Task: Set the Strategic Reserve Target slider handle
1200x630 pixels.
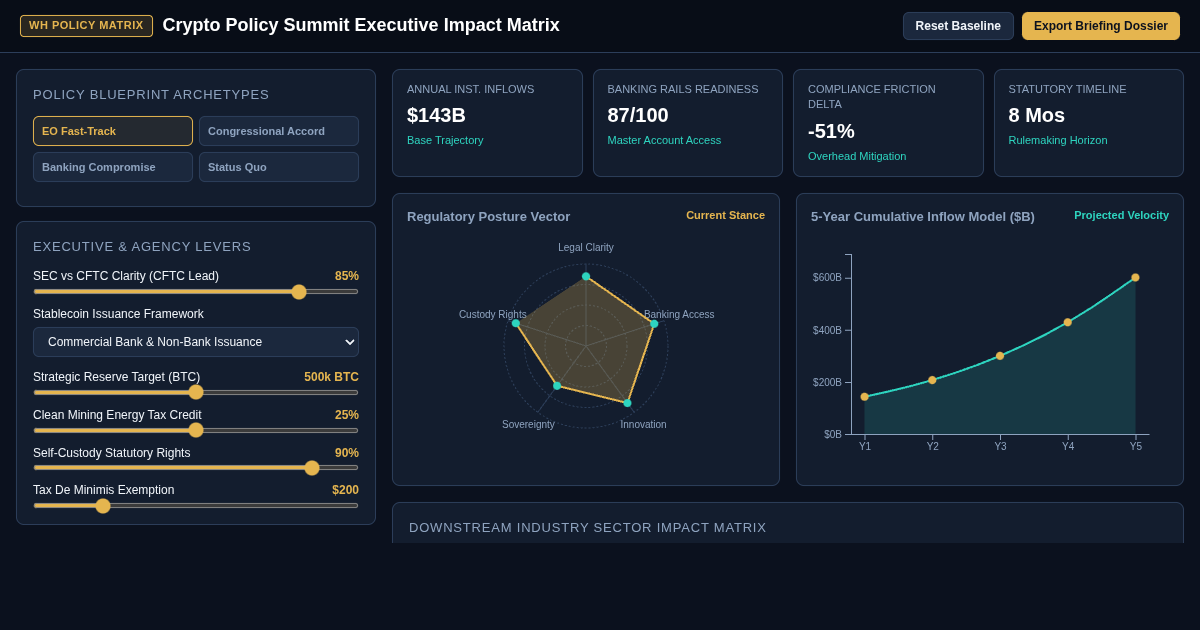Action: pos(196,392)
